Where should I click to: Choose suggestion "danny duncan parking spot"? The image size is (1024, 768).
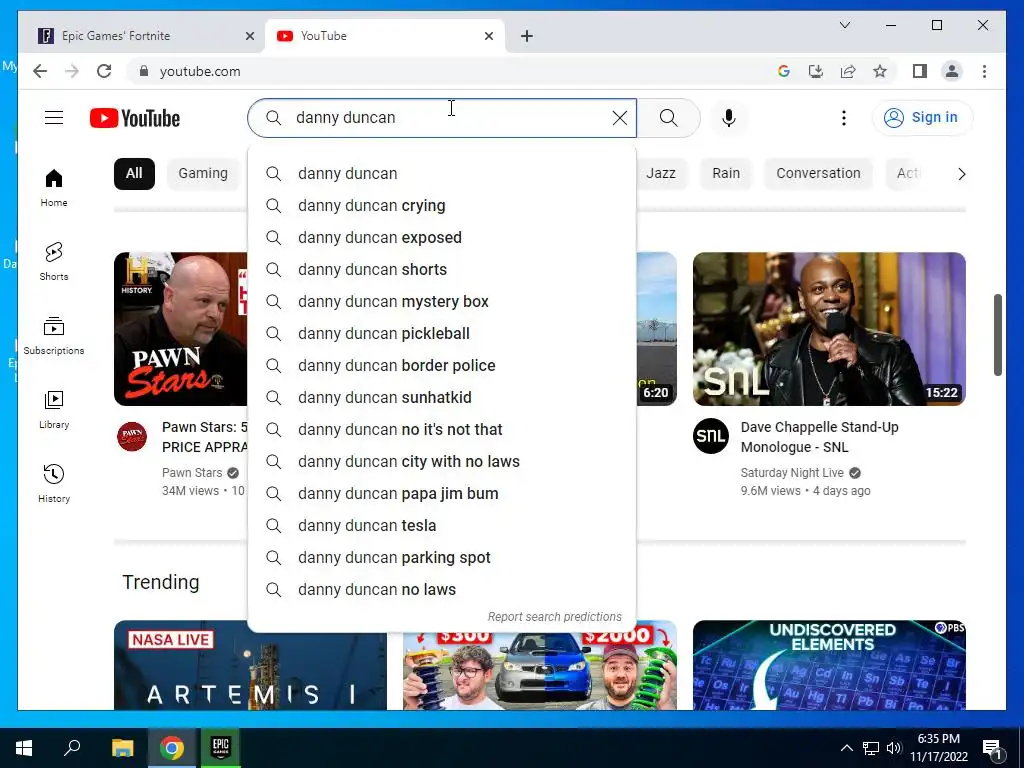tap(442, 558)
